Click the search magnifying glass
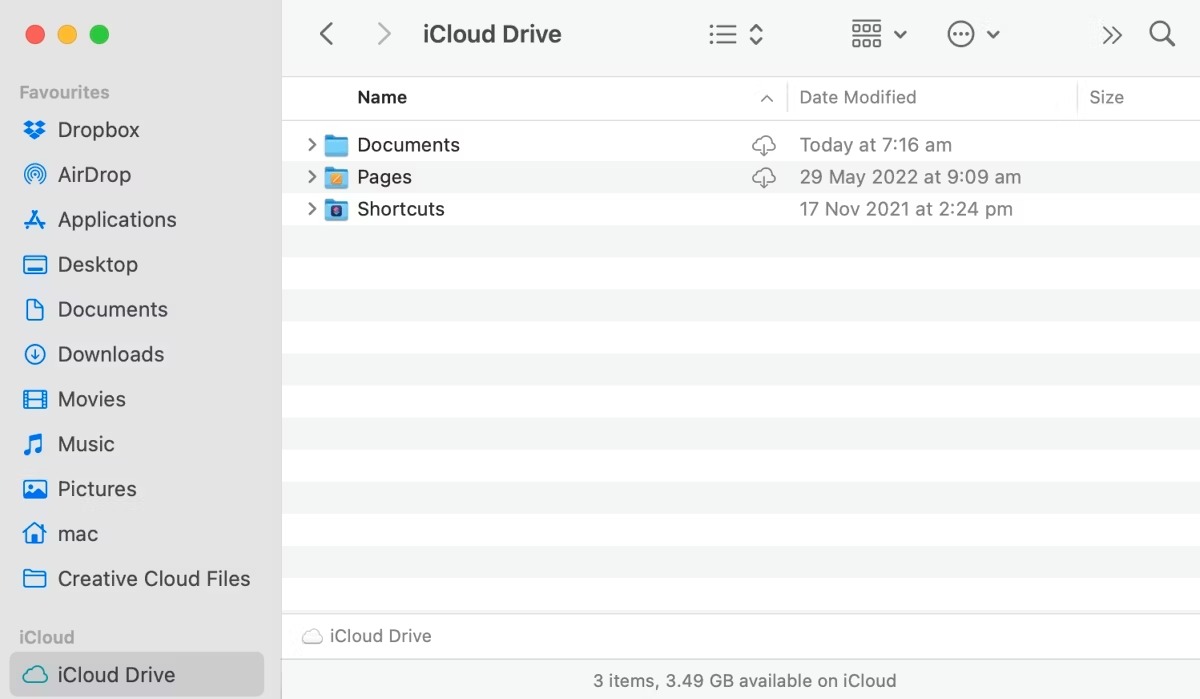Image resolution: width=1200 pixels, height=699 pixels. [1162, 33]
